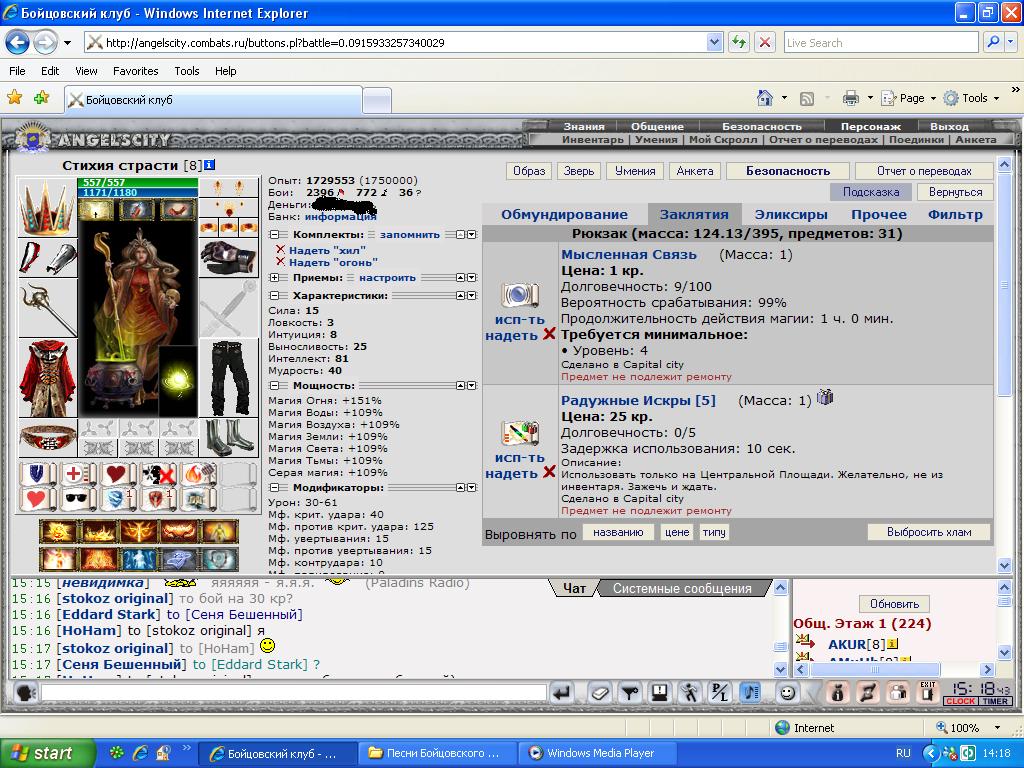The image size is (1024, 768).
Task: Click the red robe armor slot
Action: coord(48,377)
